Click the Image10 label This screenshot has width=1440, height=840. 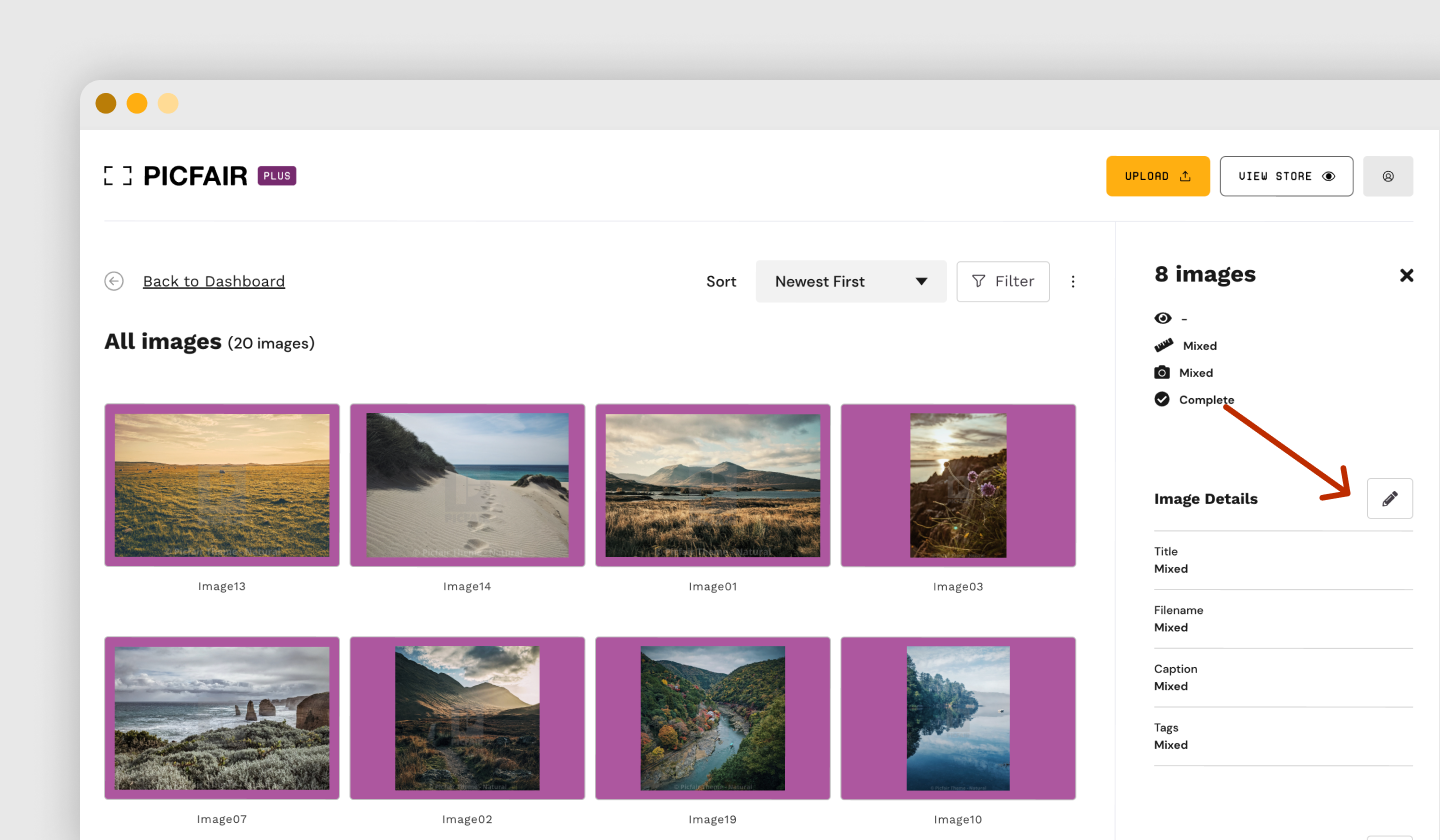pyautogui.click(x=958, y=819)
